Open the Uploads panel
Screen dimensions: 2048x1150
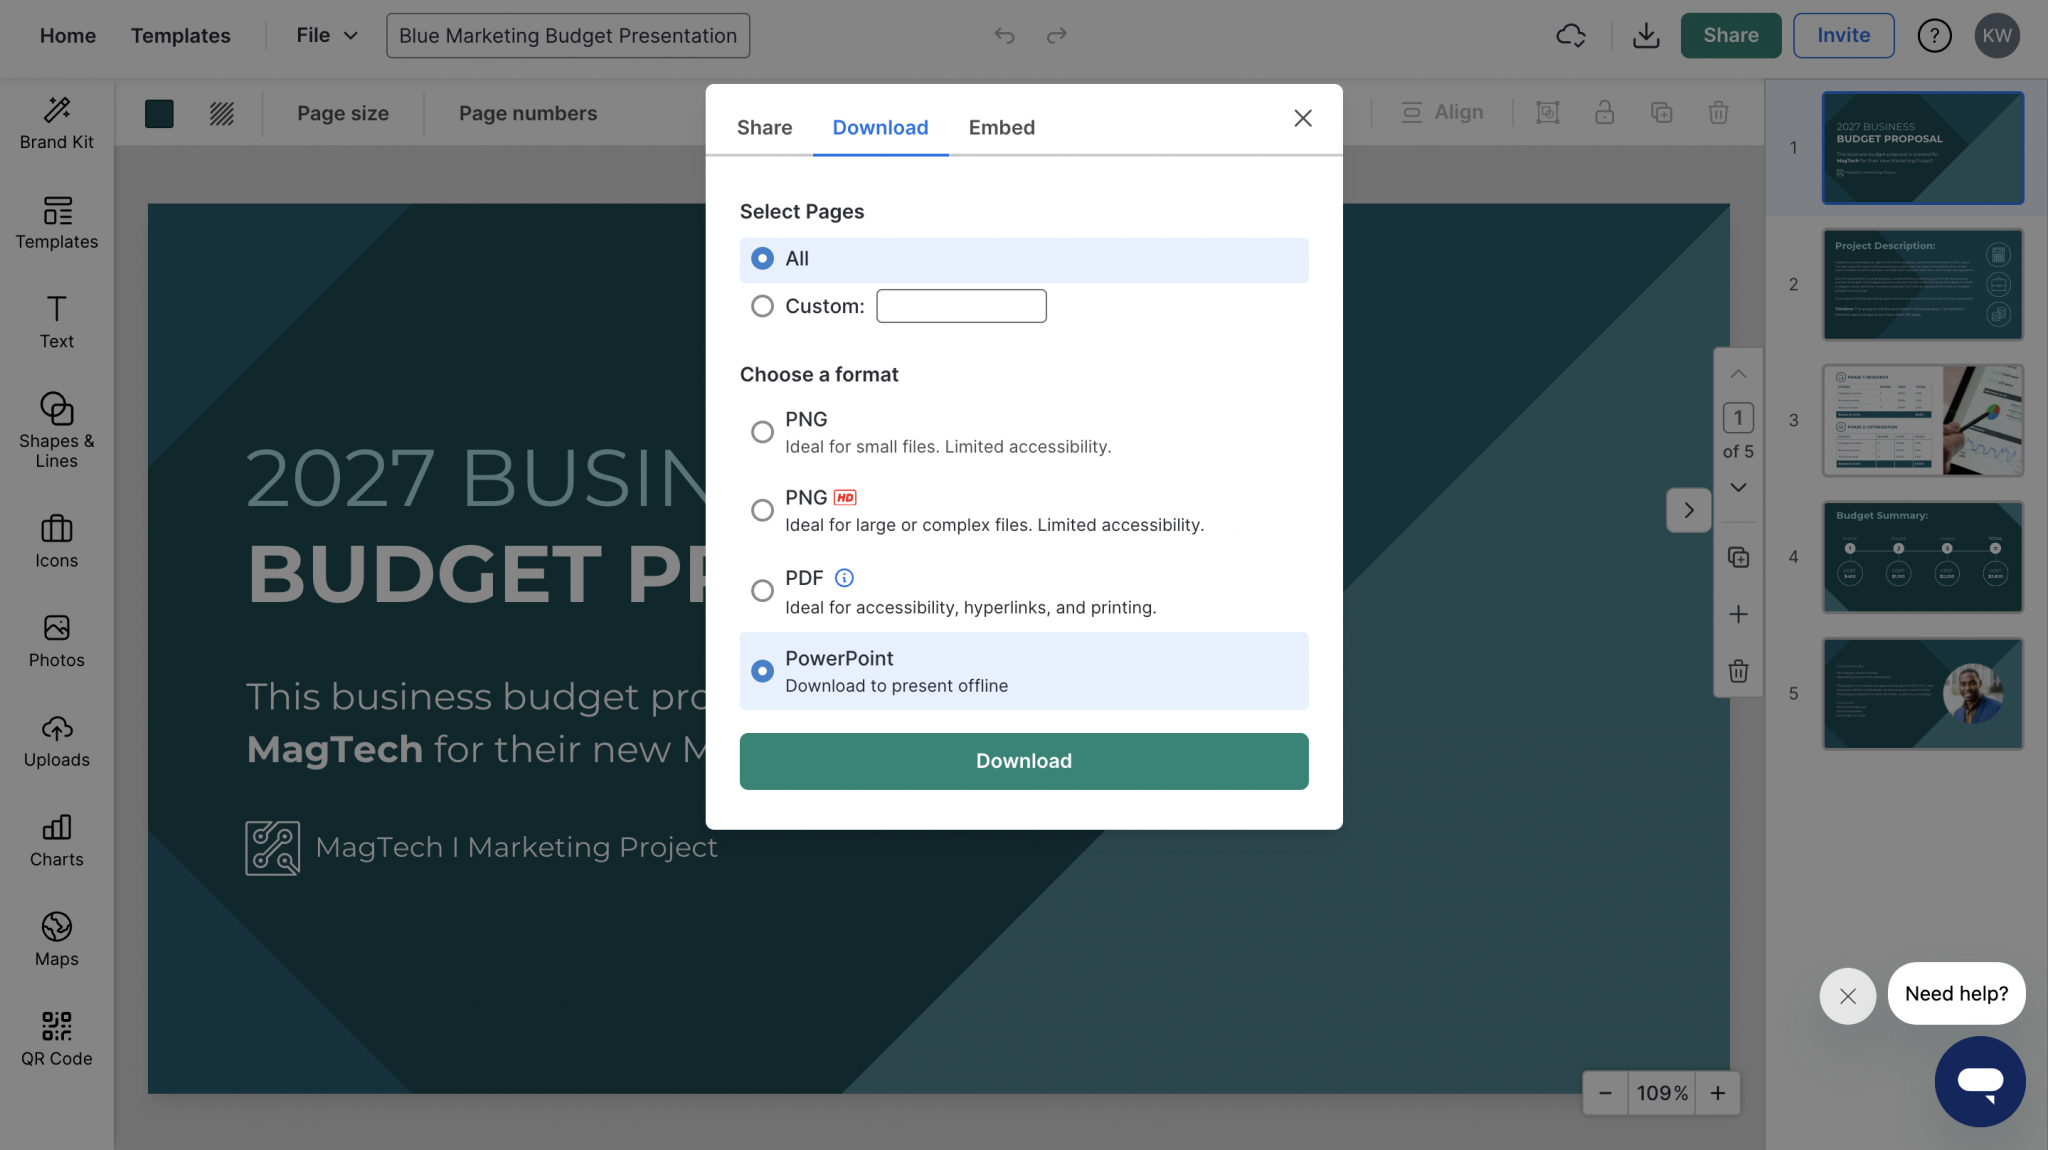click(x=56, y=740)
